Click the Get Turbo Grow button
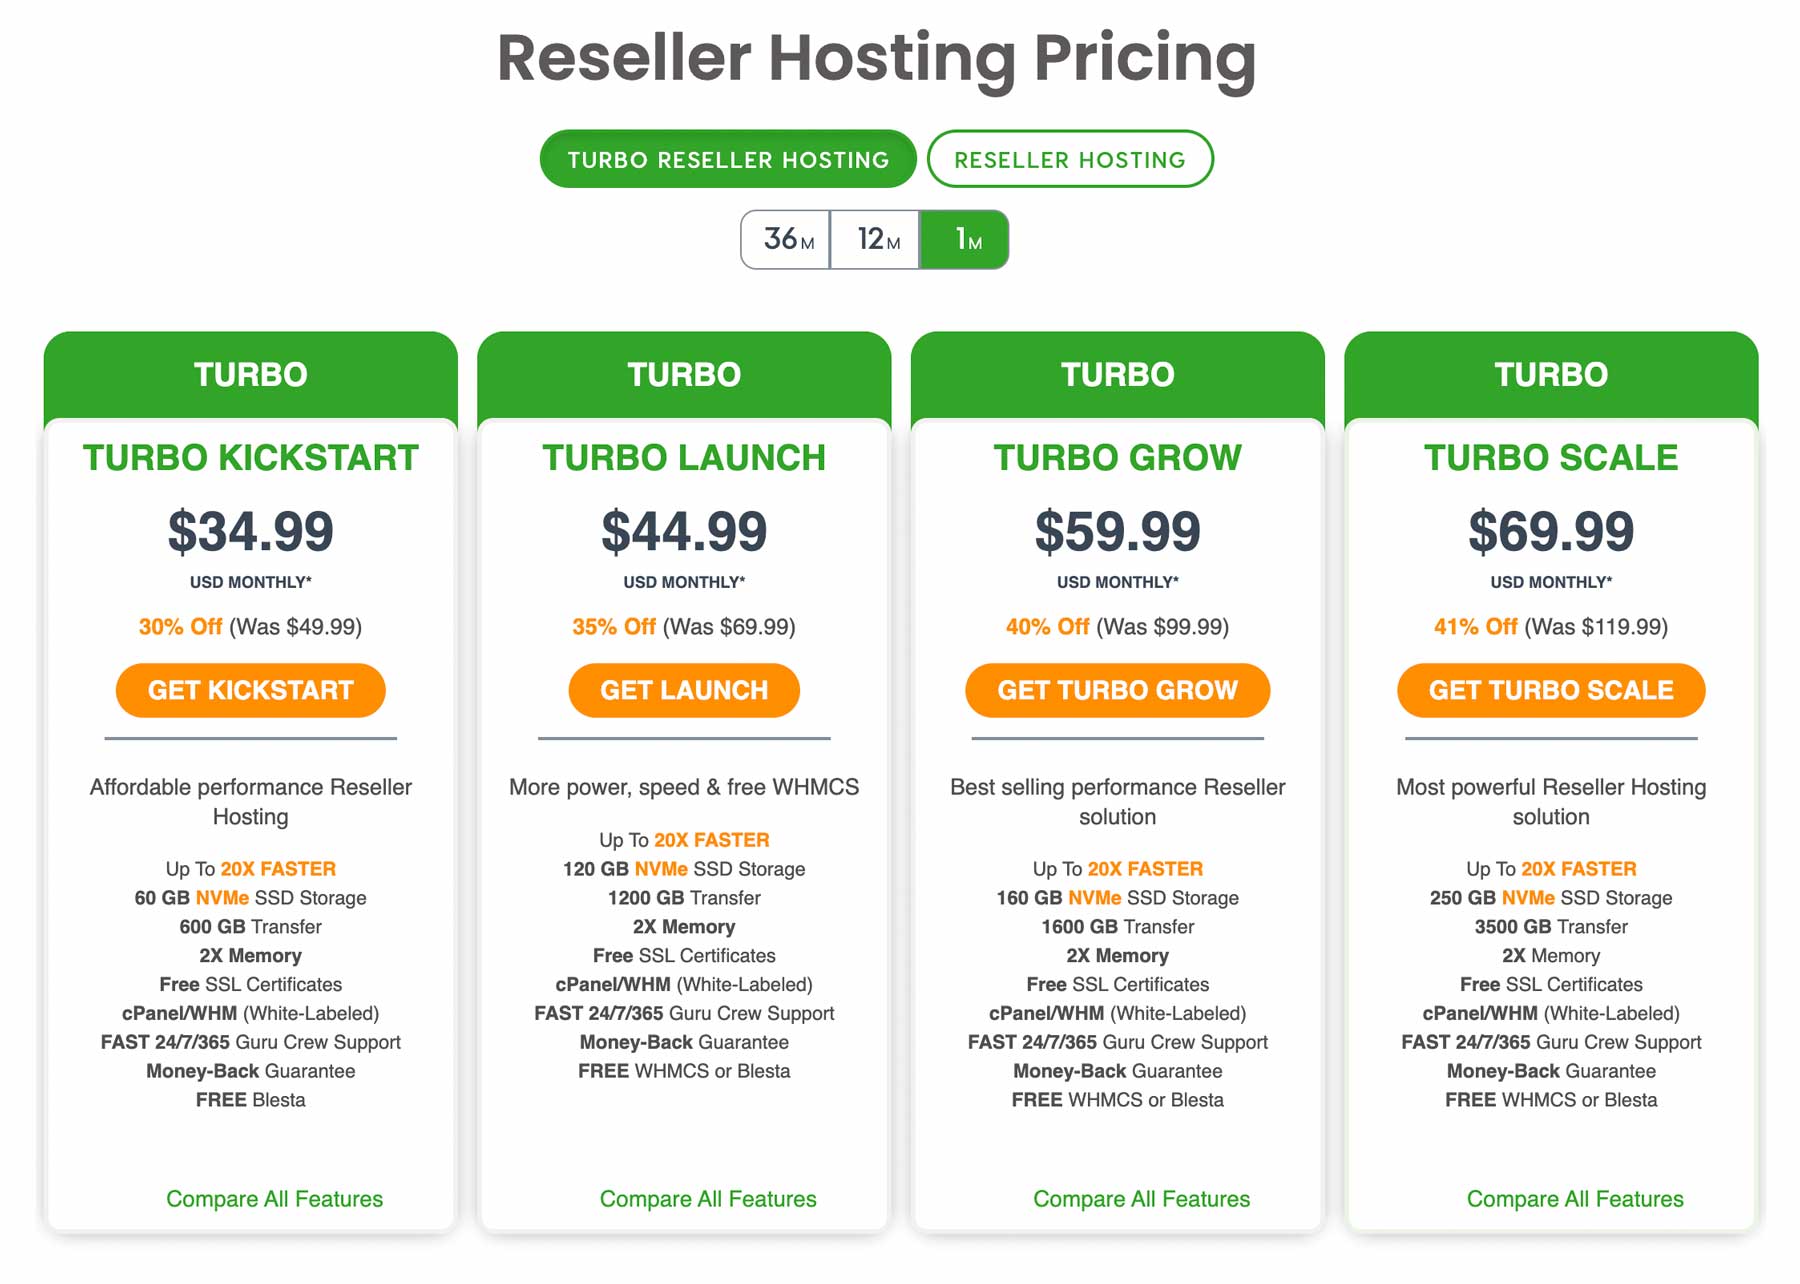 1116,689
